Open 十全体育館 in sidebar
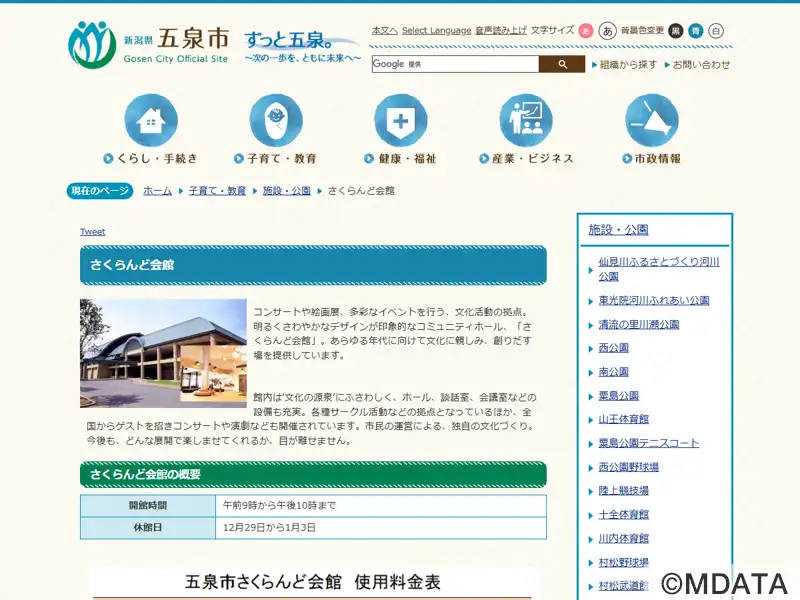 (623, 515)
